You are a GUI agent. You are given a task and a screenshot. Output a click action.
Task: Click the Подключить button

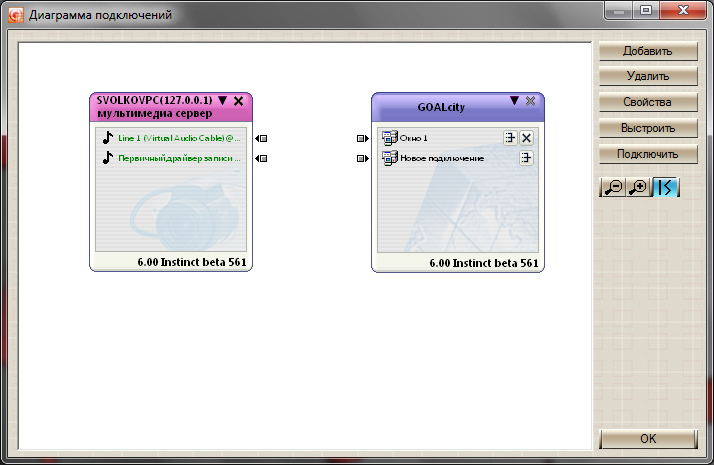tap(648, 154)
